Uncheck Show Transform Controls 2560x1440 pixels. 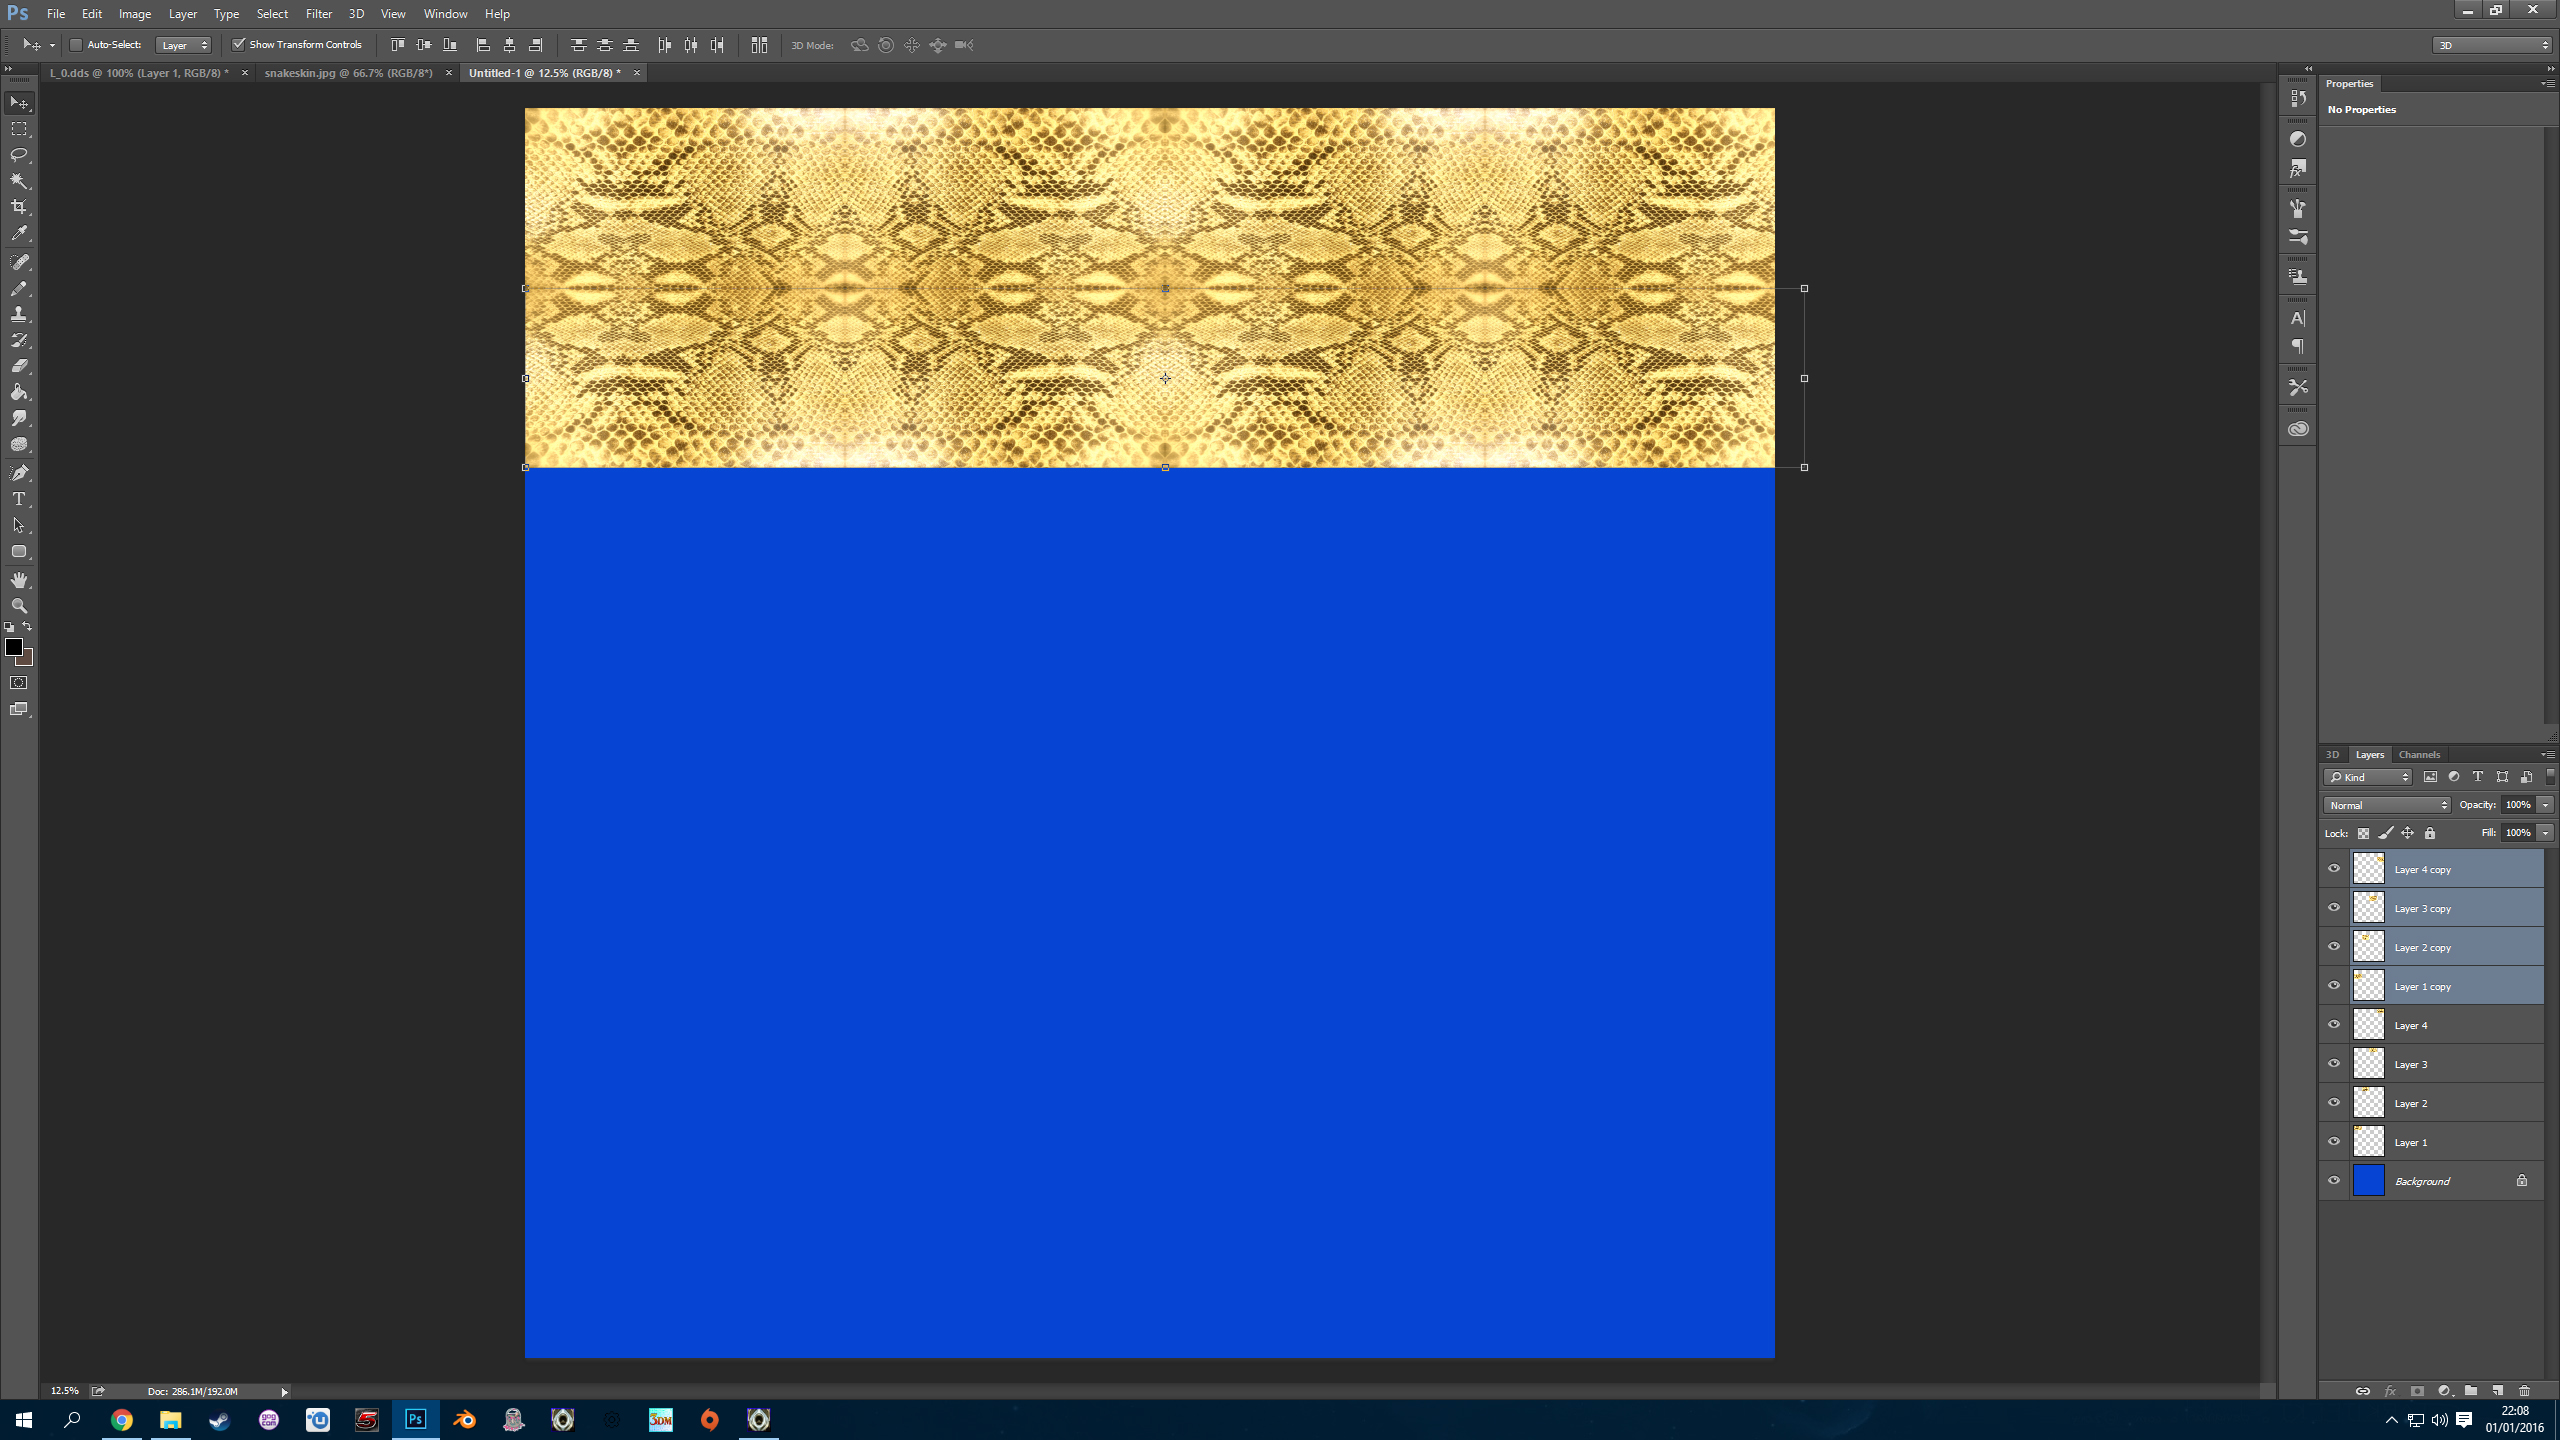point(239,45)
